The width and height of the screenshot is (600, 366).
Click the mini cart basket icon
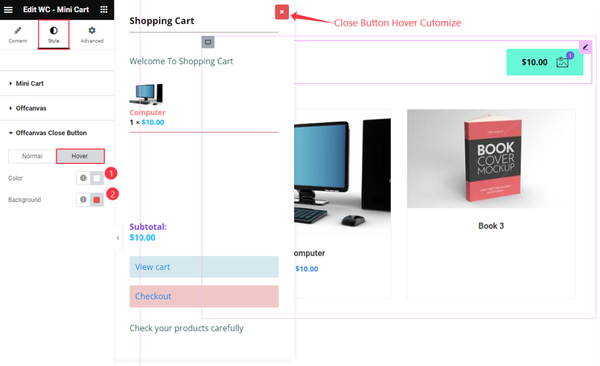(562, 62)
